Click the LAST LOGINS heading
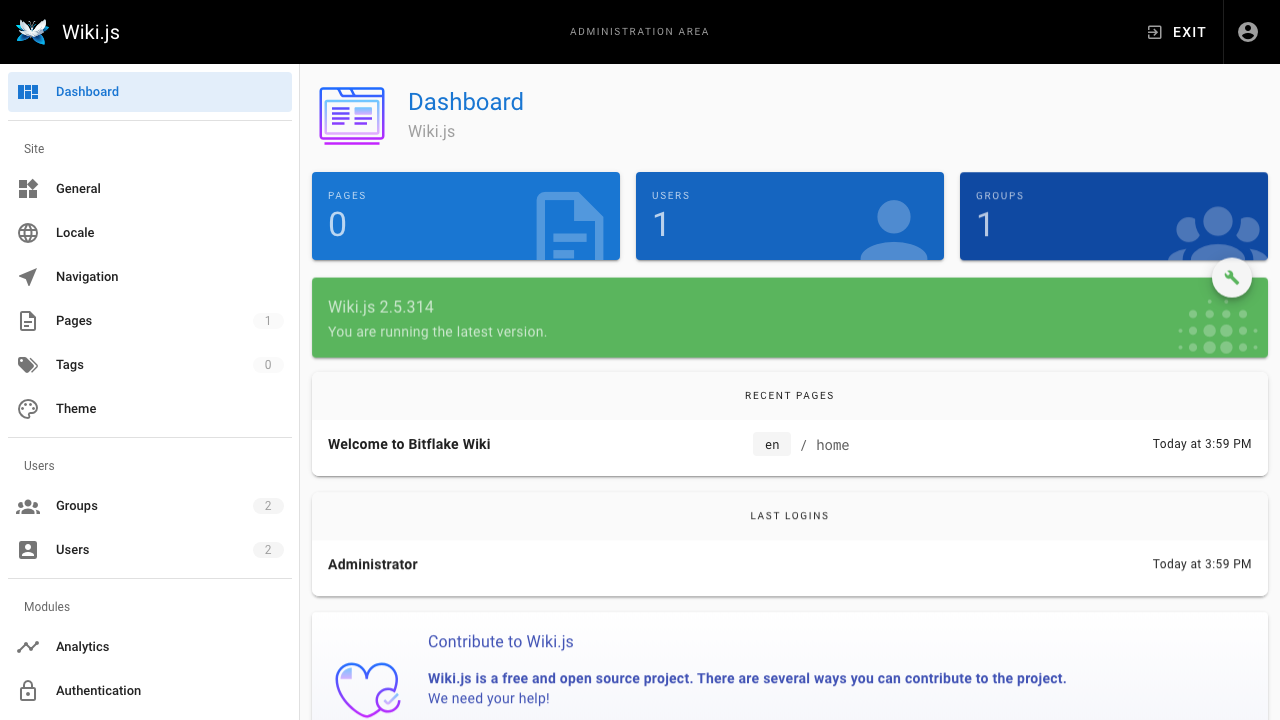This screenshot has width=1280, height=720. coord(790,516)
